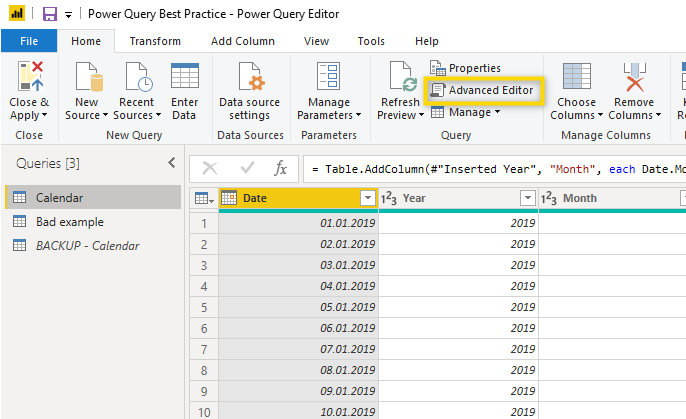Expand the Refresh Preview dropdown arrow

[x=421, y=115]
